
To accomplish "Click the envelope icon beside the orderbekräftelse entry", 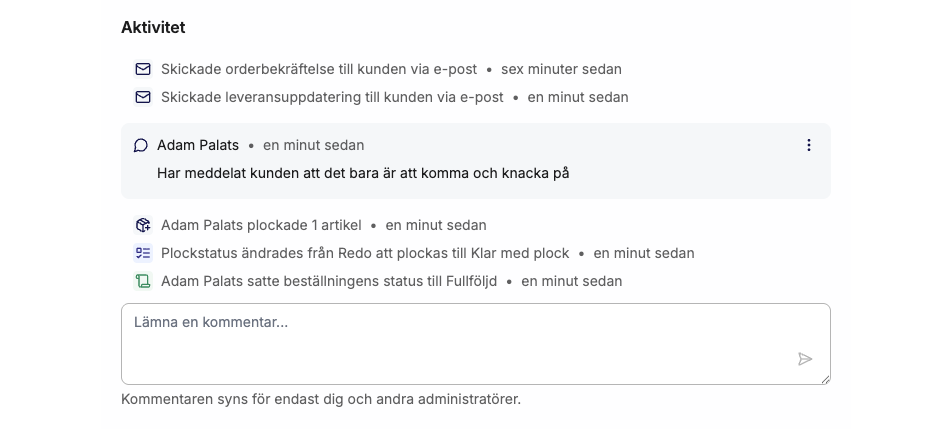I will [143, 69].
